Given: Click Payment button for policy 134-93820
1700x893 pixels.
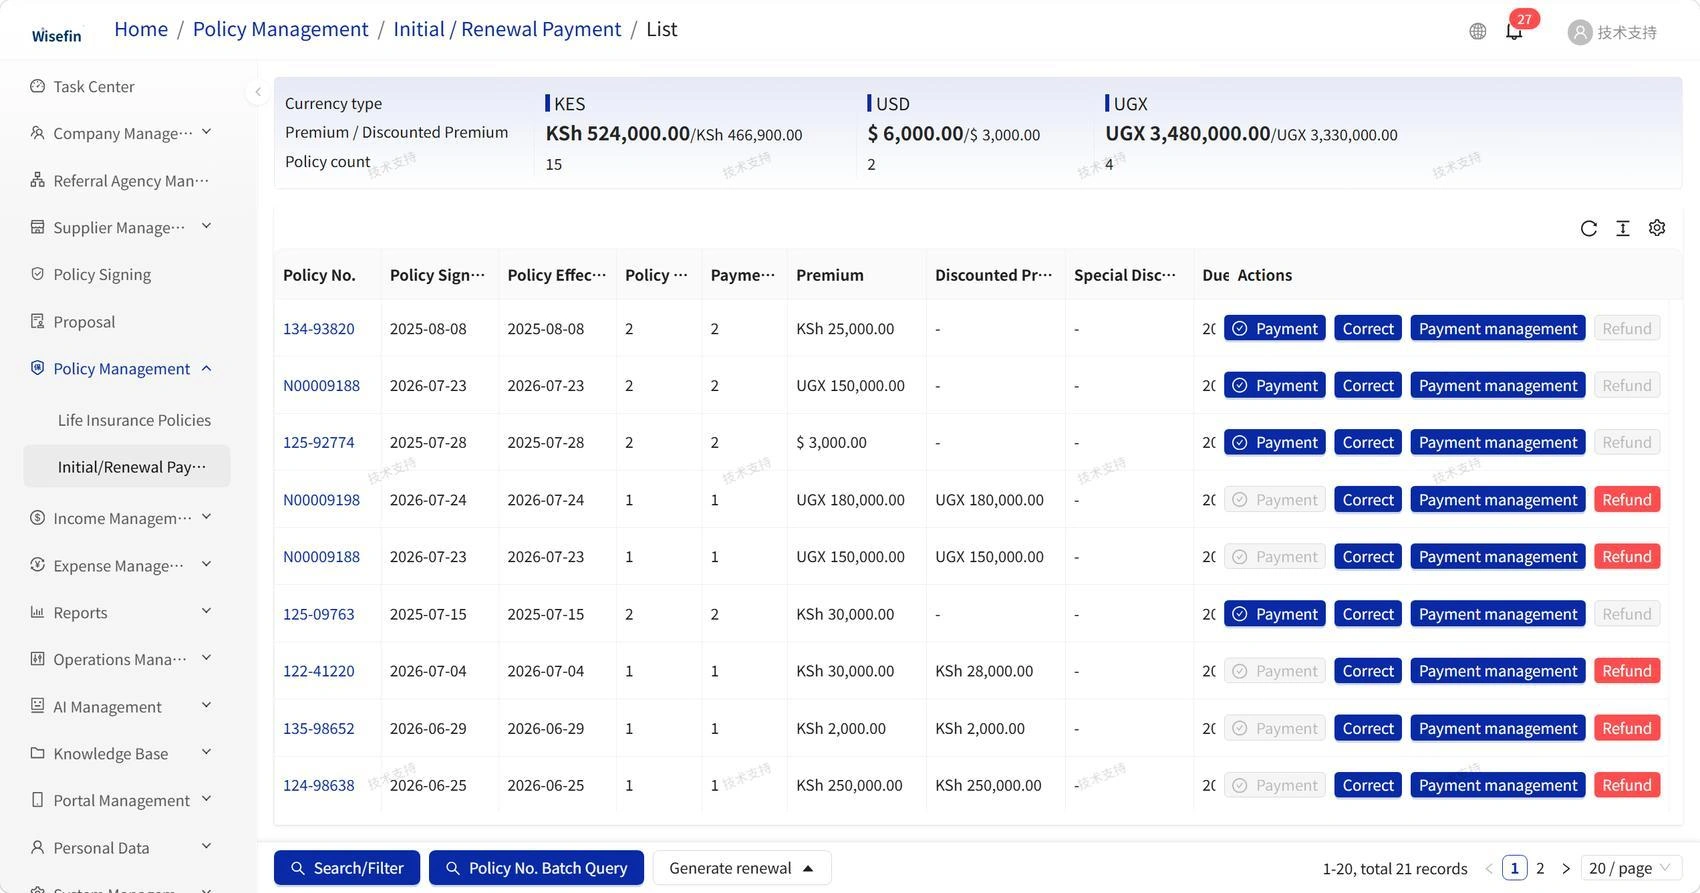Looking at the screenshot, I should [x=1275, y=329].
